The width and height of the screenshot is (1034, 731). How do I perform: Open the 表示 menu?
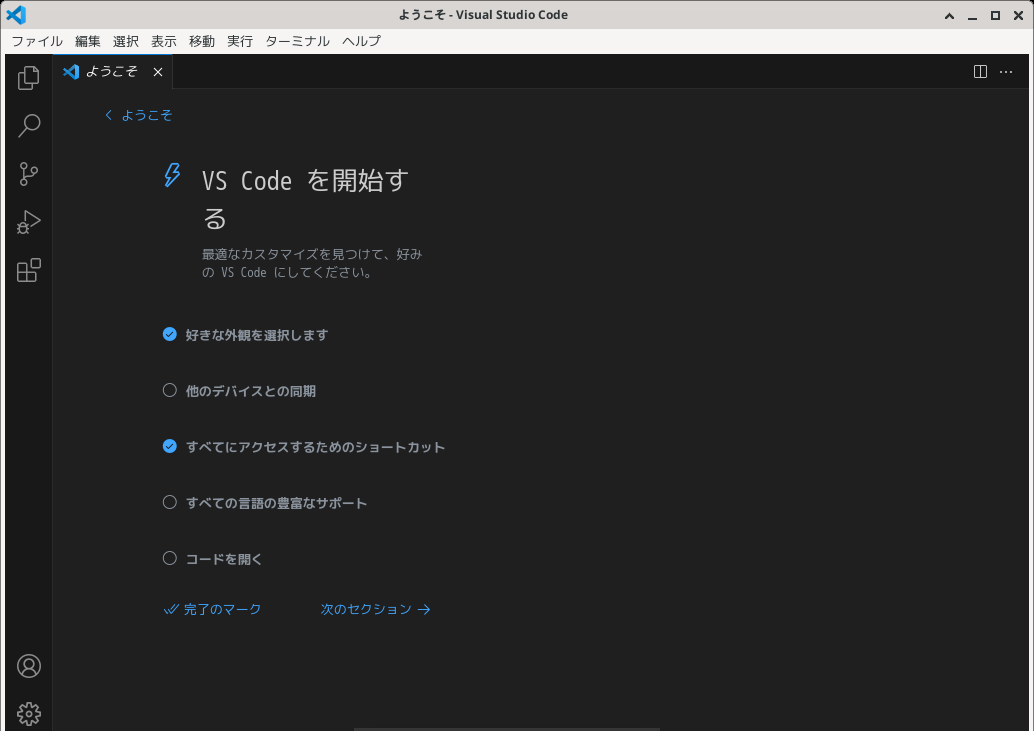pos(164,41)
